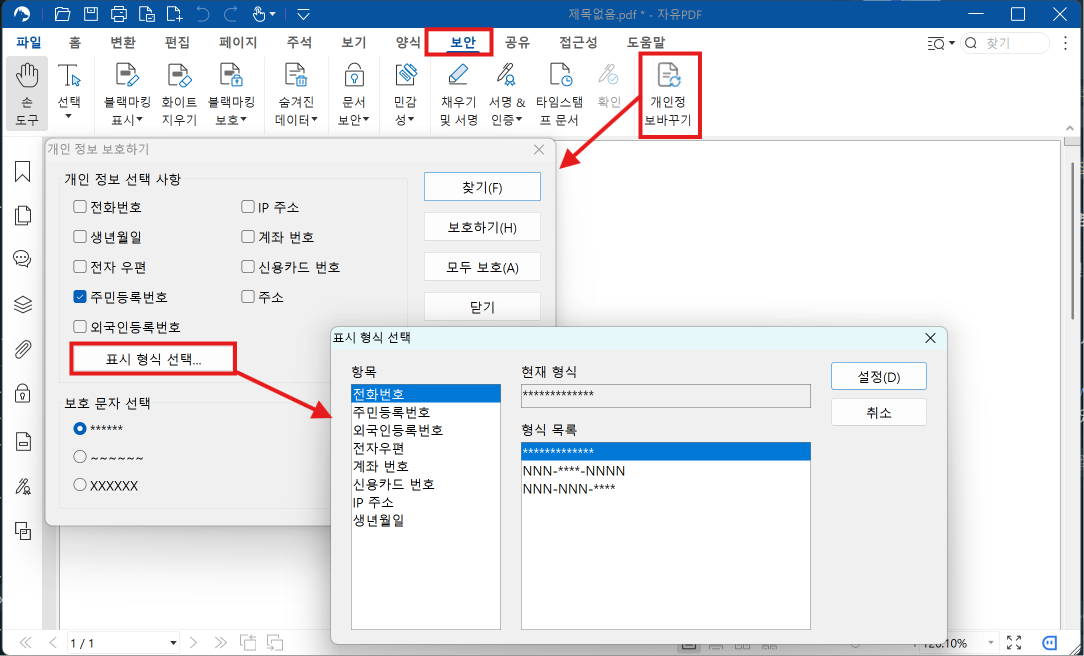
Task: Collapse the ribbon with the chevron
Action: tap(1070, 129)
